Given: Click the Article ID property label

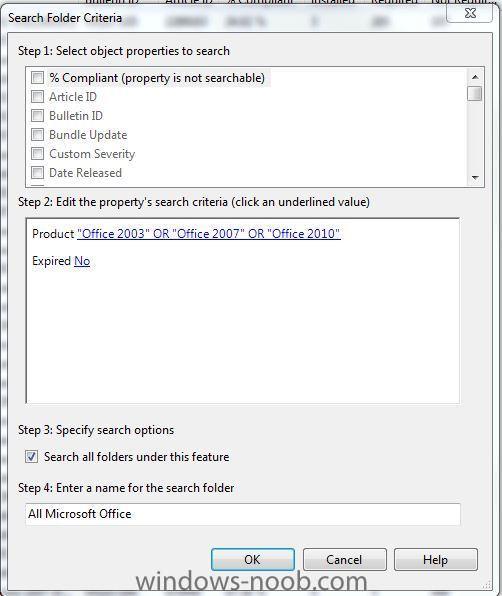Looking at the screenshot, I should tap(73, 97).
